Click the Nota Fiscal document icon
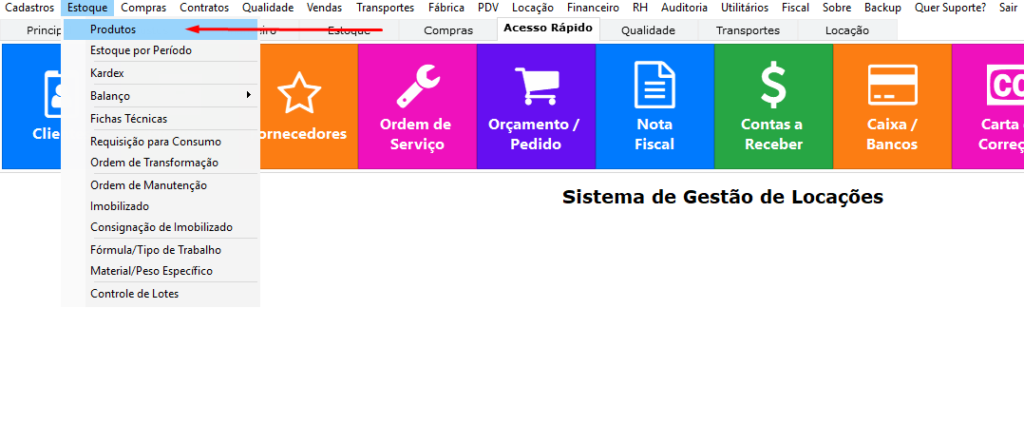 (654, 86)
